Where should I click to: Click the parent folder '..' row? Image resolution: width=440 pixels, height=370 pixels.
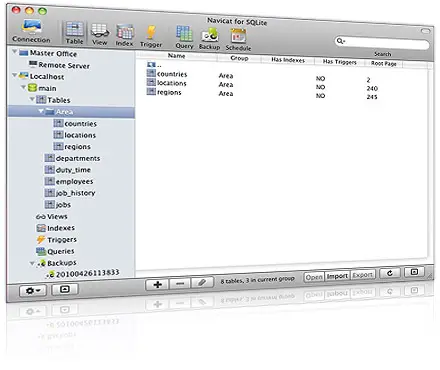155,65
